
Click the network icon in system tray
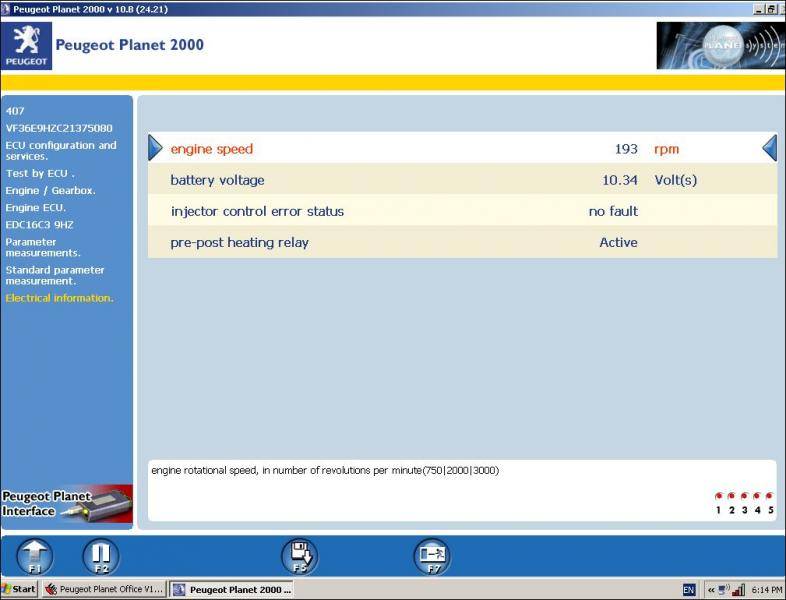723,589
